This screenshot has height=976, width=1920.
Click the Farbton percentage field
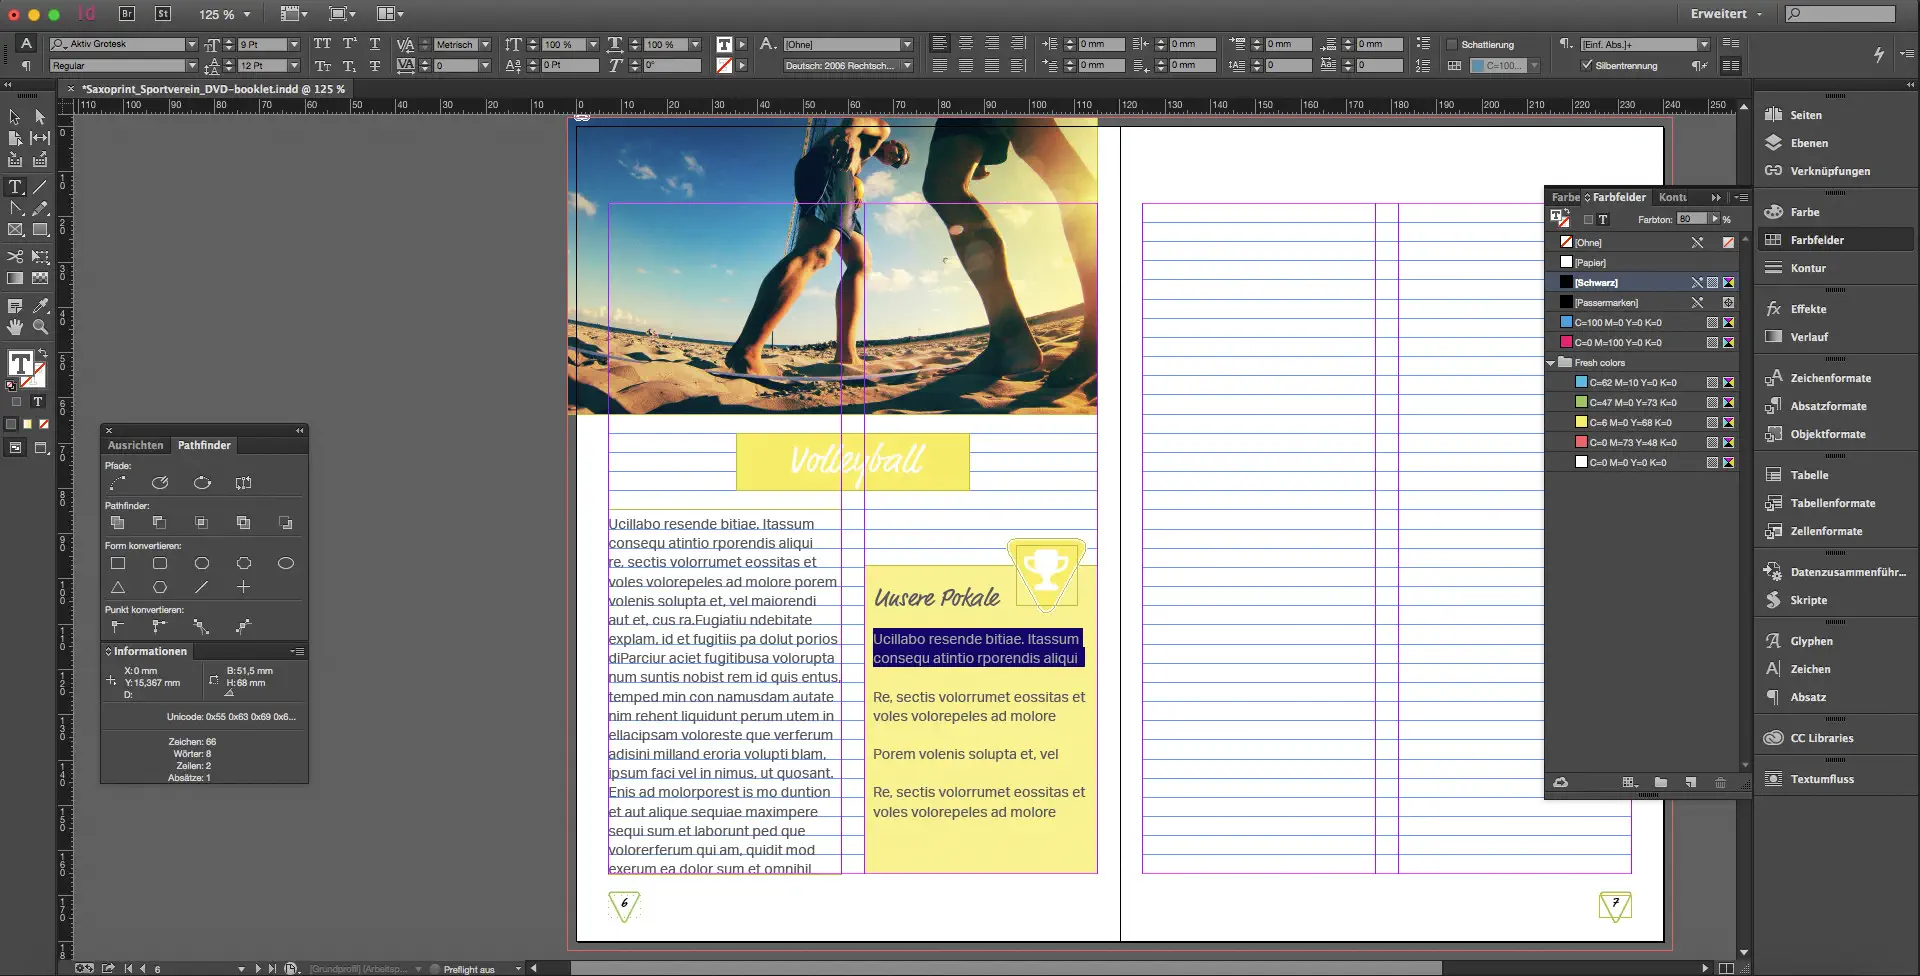[x=1691, y=219]
